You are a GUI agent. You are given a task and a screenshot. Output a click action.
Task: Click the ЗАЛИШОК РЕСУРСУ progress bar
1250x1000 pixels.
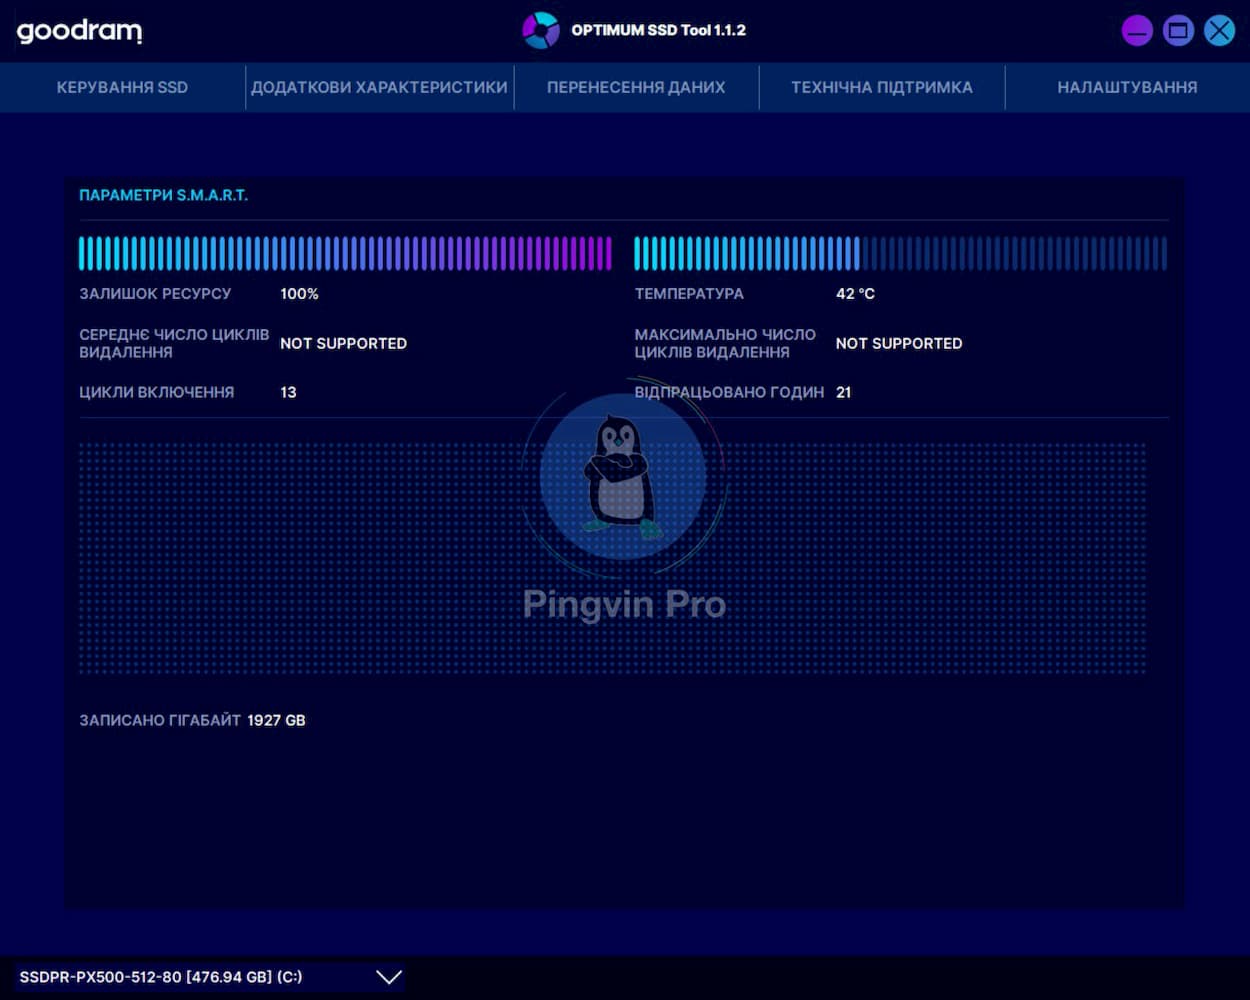[345, 254]
